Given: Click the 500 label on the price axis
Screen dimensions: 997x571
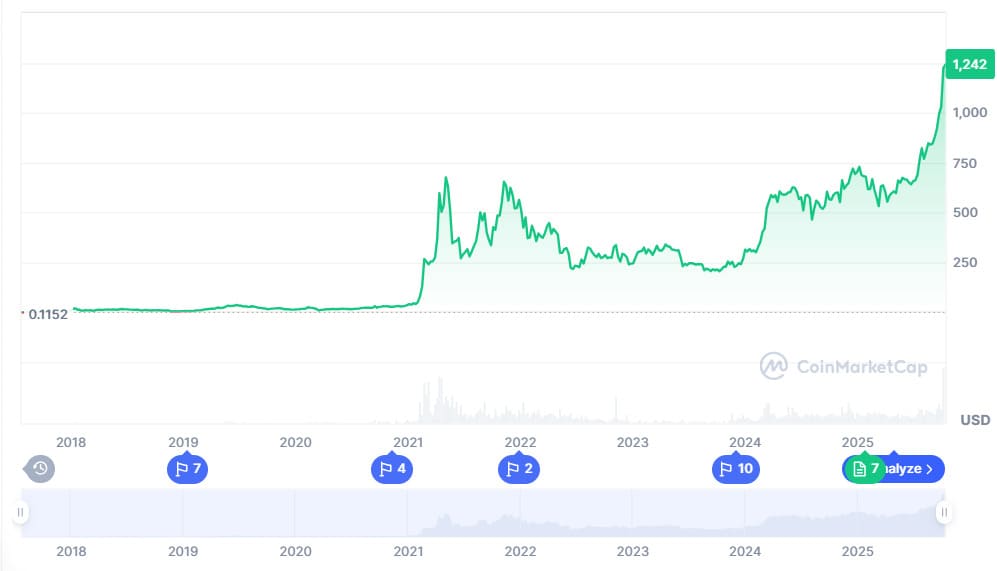Looking at the screenshot, I should click(x=966, y=212).
